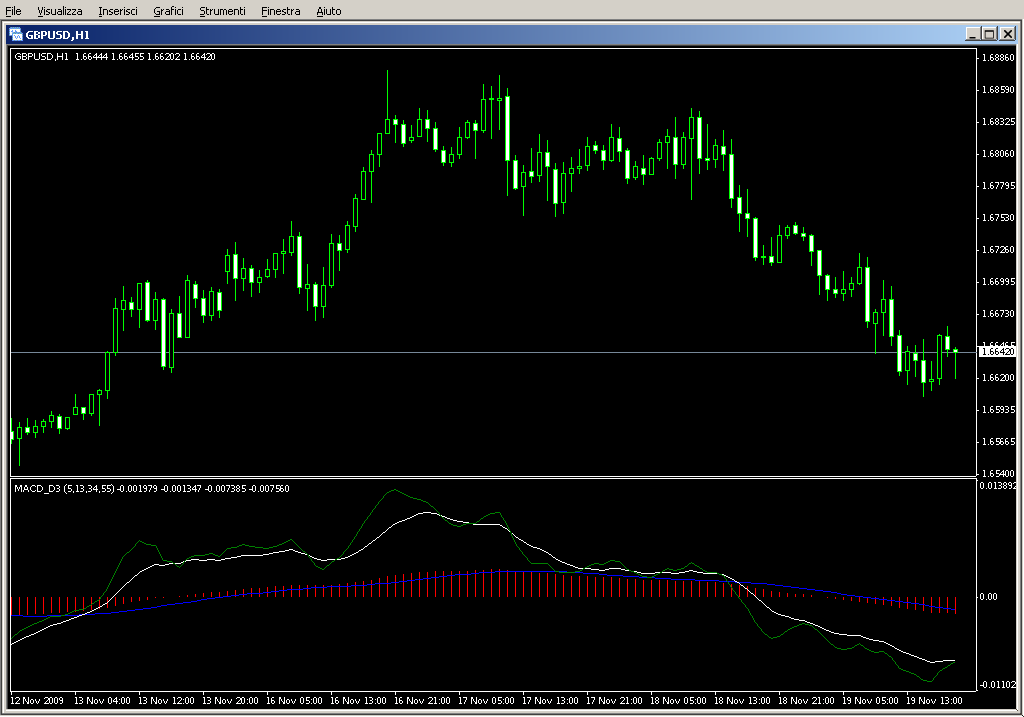The height and width of the screenshot is (717, 1024).
Task: Close the GBPUSD,H1 chart window
Action: point(1007,33)
